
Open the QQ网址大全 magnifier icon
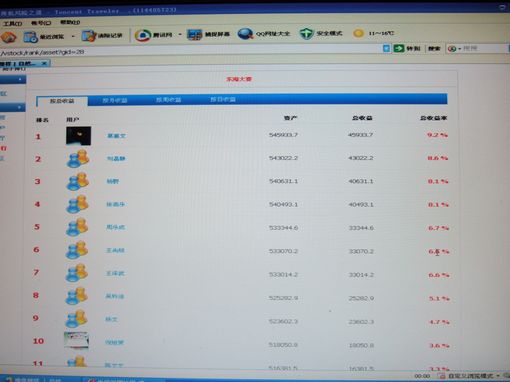[x=246, y=34]
